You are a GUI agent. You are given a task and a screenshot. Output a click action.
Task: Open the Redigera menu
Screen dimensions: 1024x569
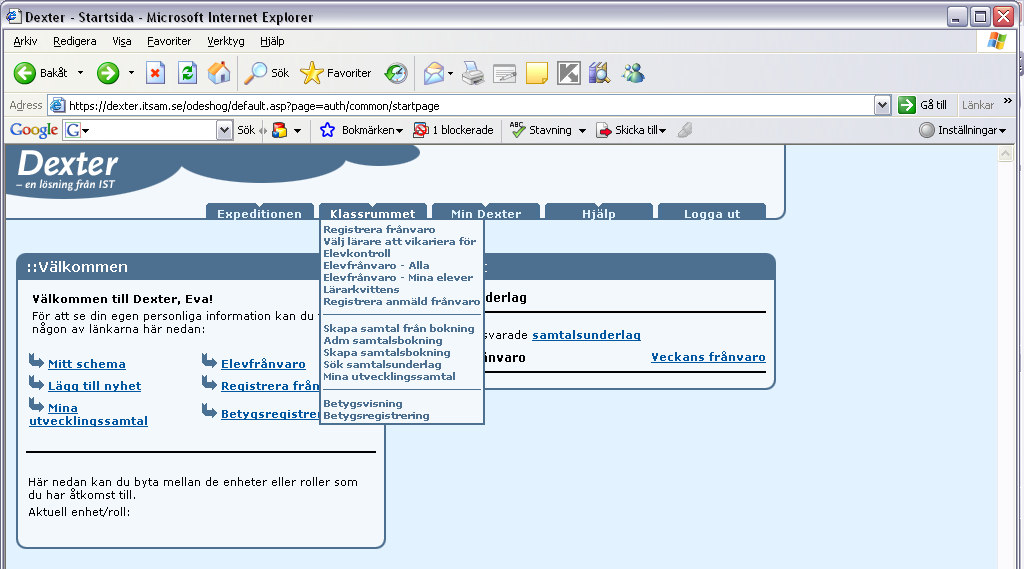point(74,41)
